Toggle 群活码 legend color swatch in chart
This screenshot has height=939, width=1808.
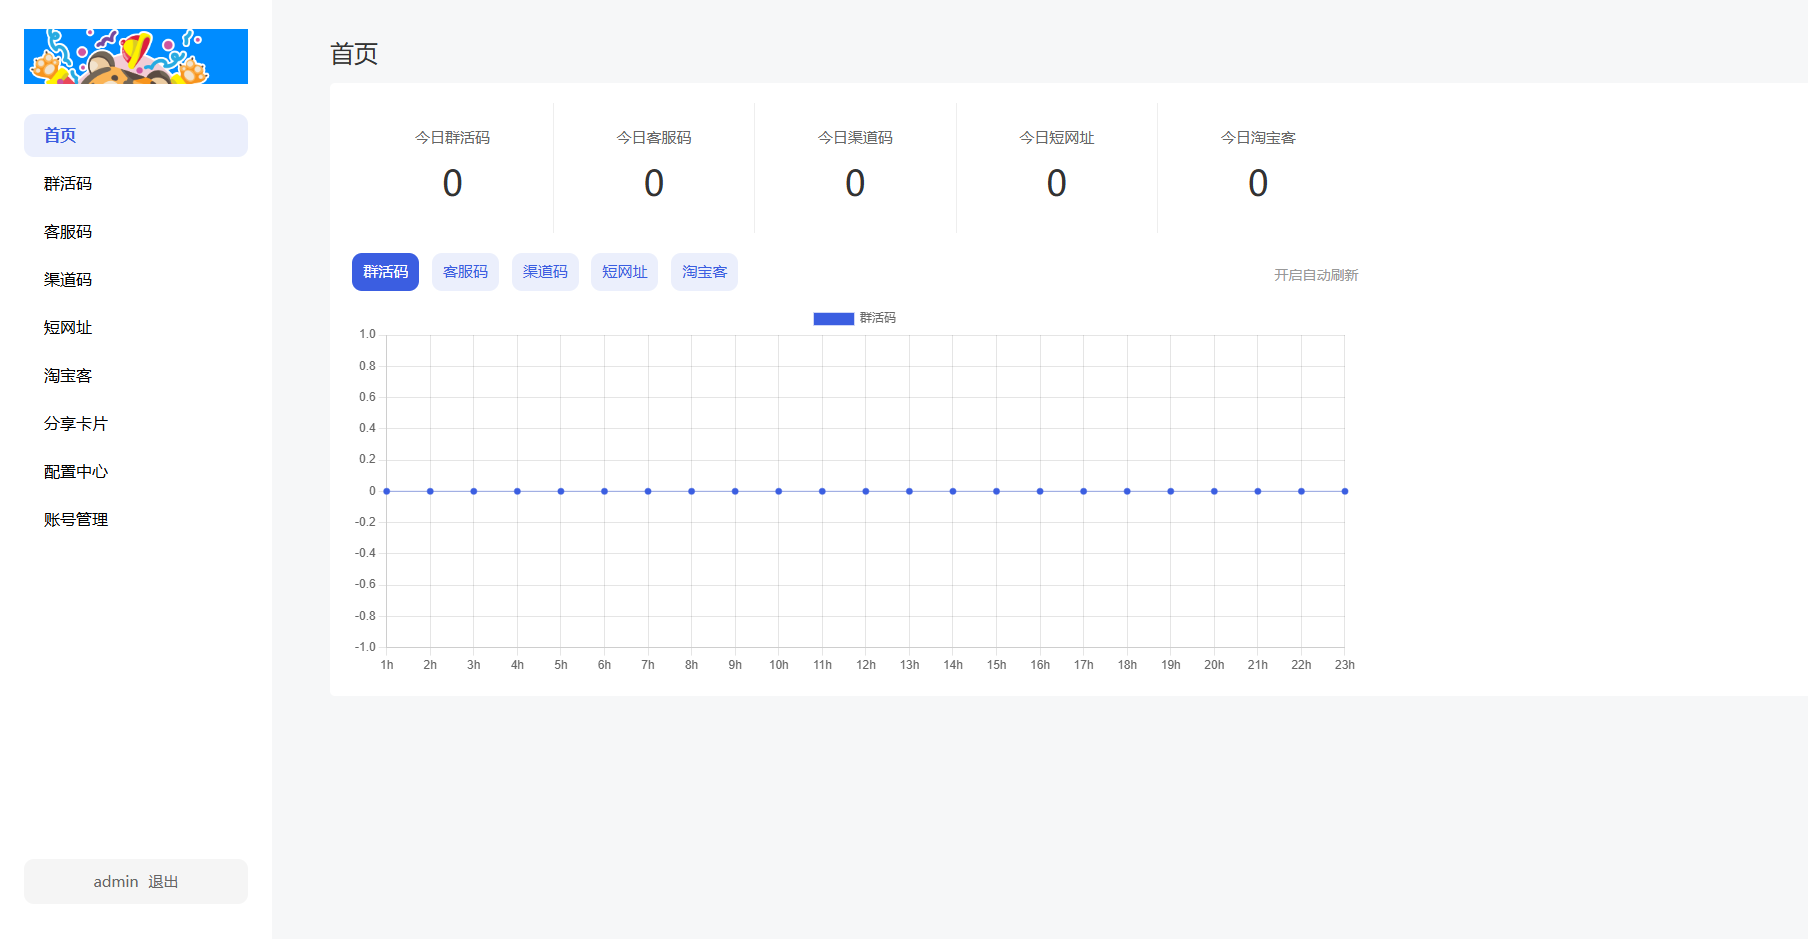click(x=833, y=318)
